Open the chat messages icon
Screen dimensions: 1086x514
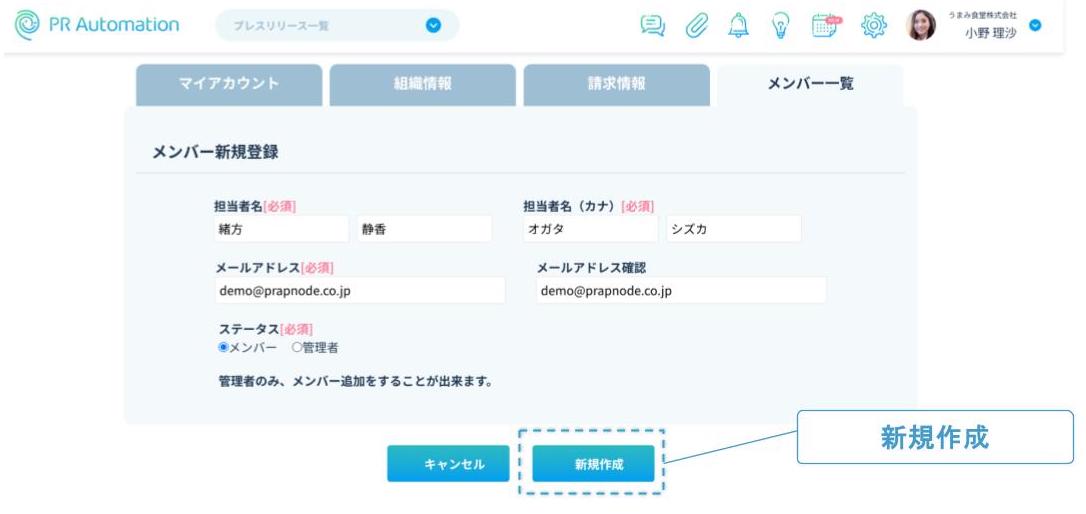click(653, 26)
